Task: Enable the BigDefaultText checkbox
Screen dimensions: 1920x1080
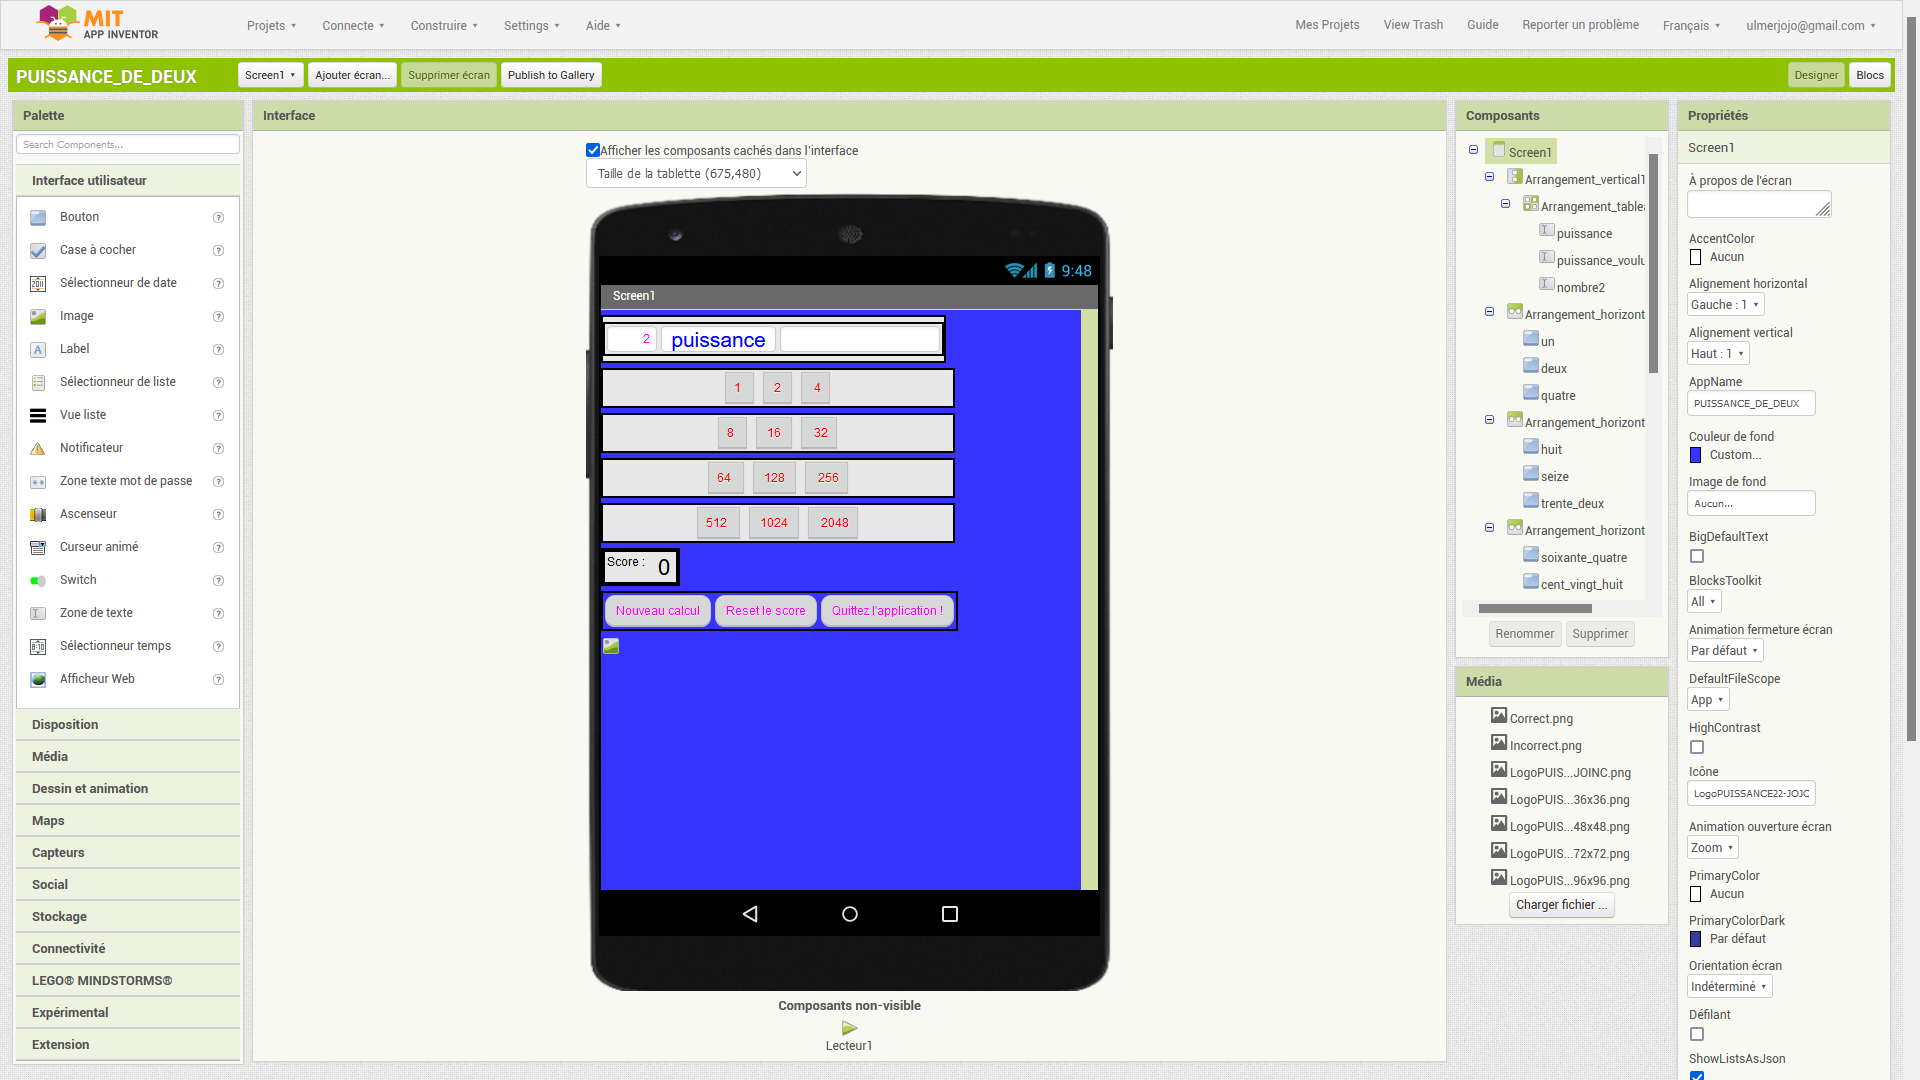Action: (x=1697, y=556)
